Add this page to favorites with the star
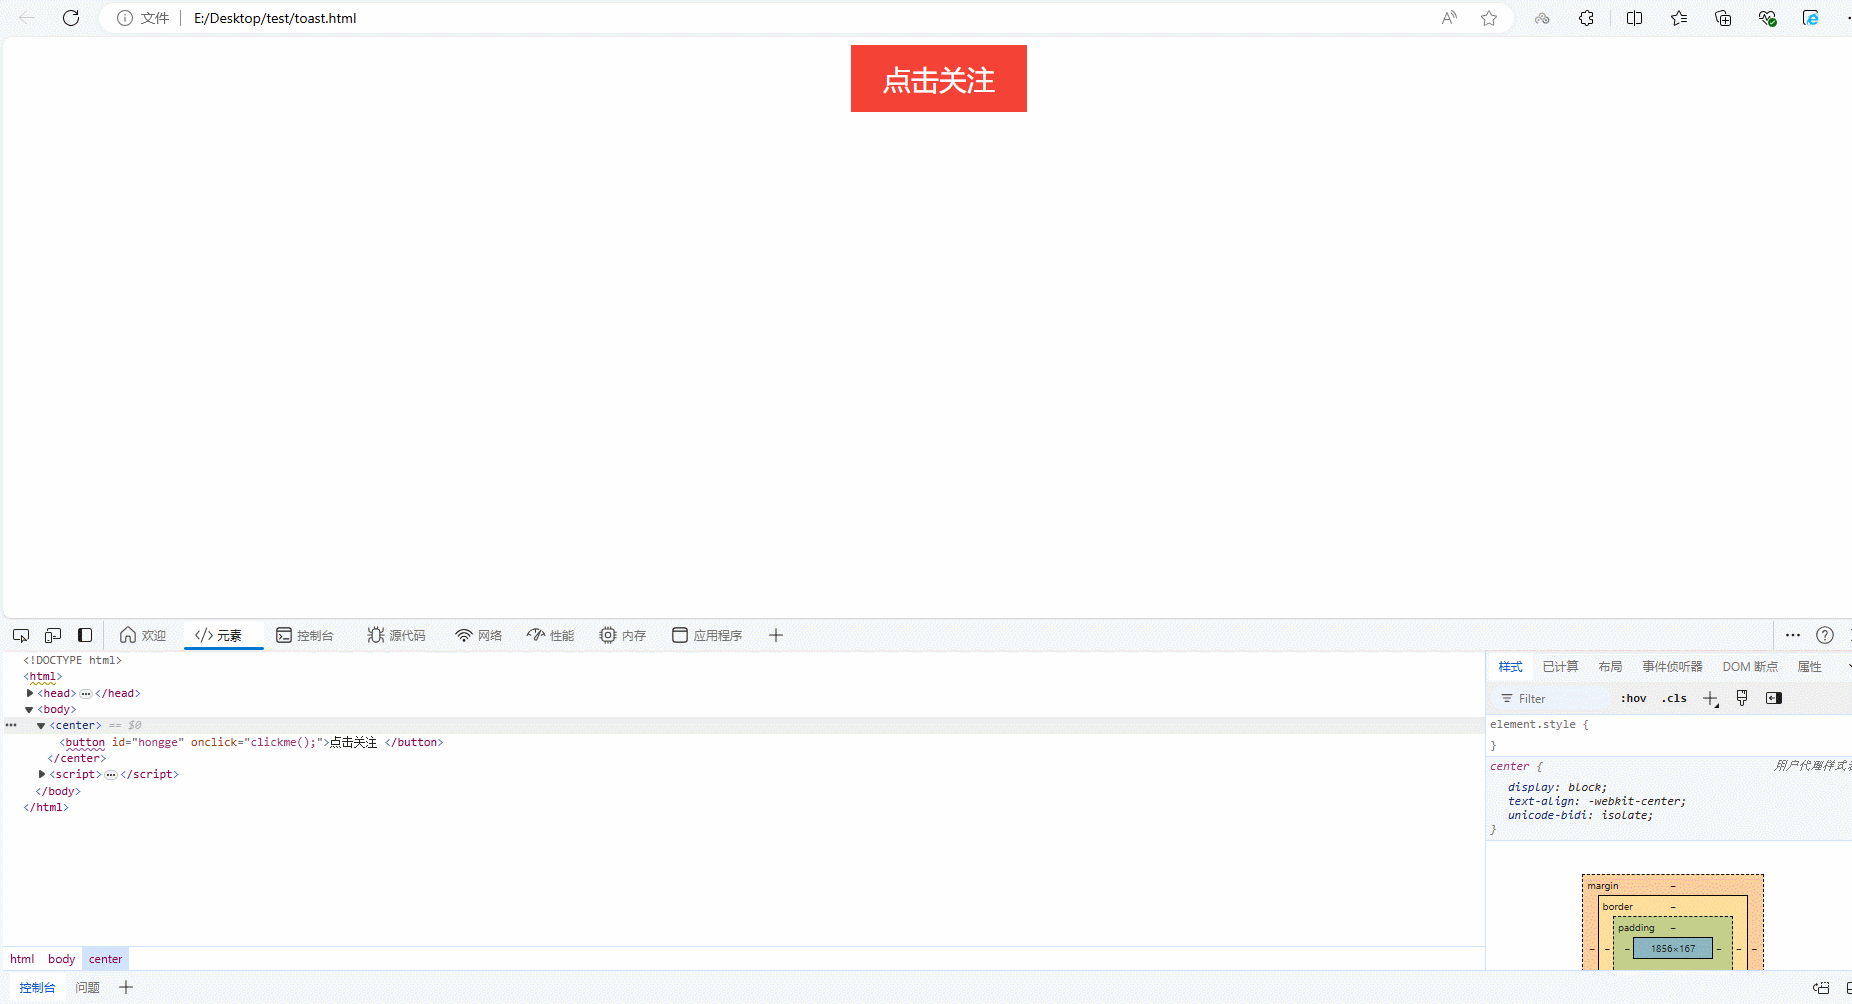 [x=1489, y=18]
